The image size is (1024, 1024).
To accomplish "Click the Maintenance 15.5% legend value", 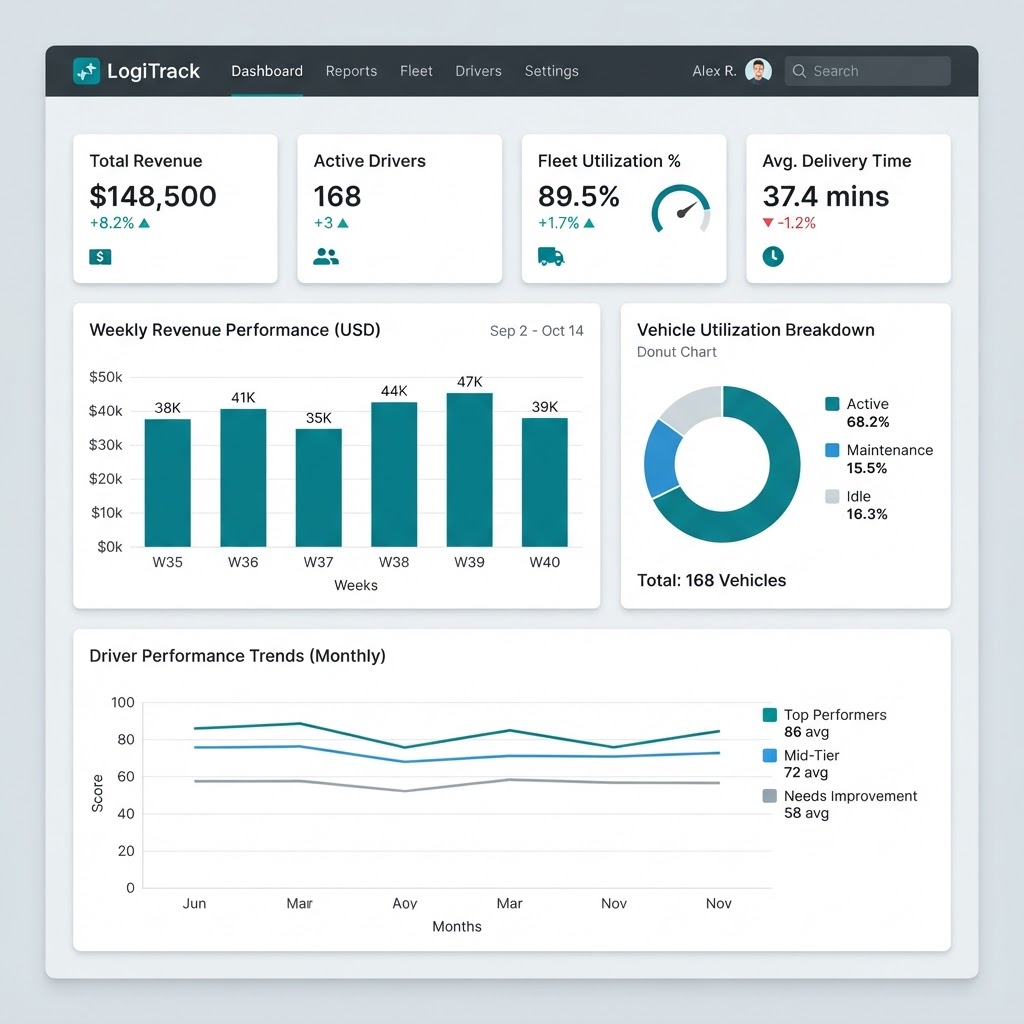I will coord(867,468).
